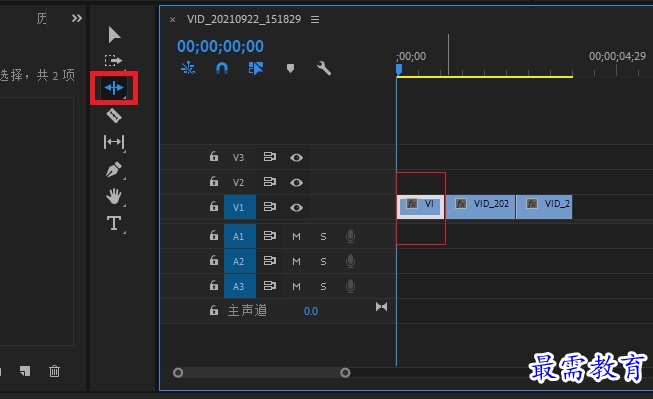Viewport: 653px width, 399px height.
Task: Toggle sync lock for V1
Action: coord(269,207)
